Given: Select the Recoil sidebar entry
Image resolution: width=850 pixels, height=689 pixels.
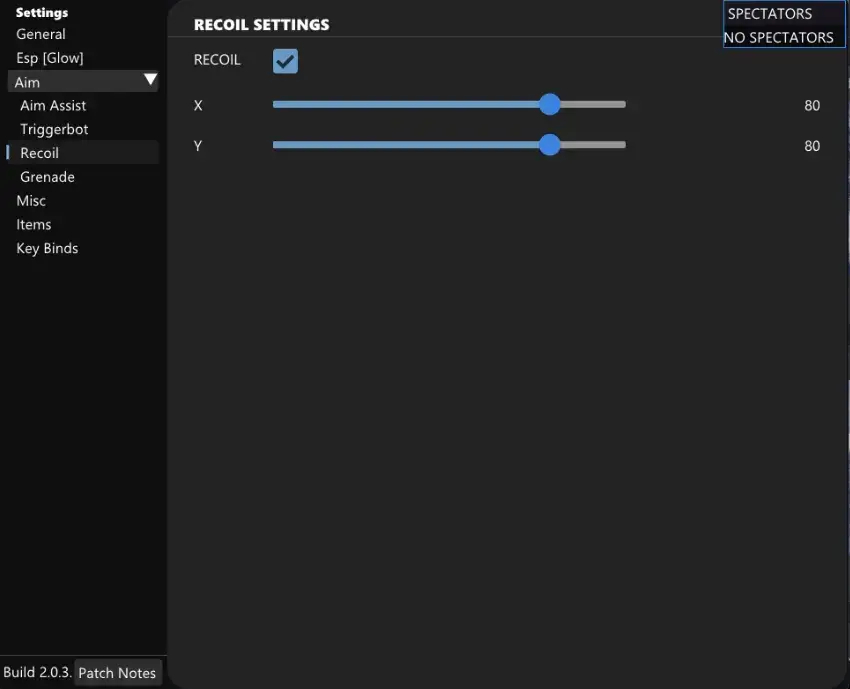Looking at the screenshot, I should pyautogui.click(x=40, y=153).
